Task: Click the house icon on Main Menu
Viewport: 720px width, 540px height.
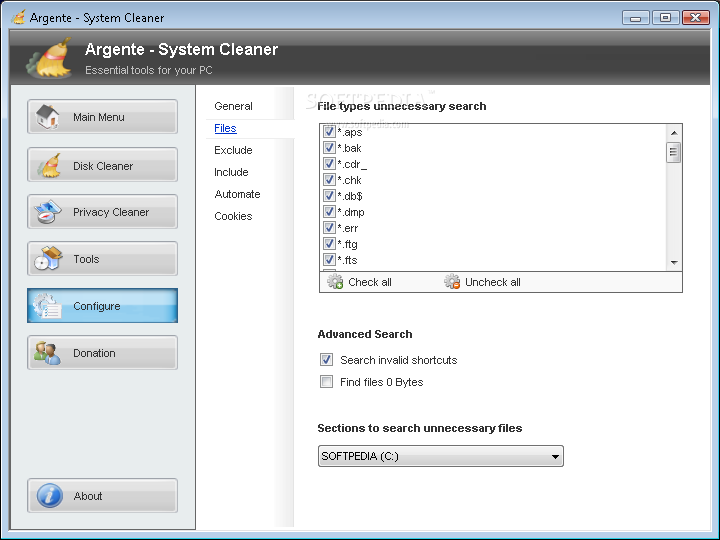Action: tap(48, 117)
